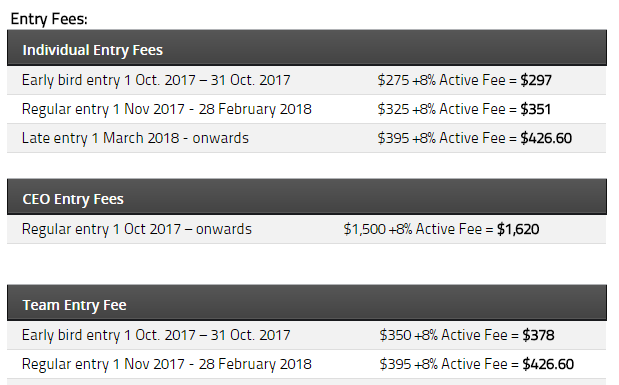Screen dimensions: 619x385
Task: Click the late entry $426.60 total
Action: pos(546,138)
